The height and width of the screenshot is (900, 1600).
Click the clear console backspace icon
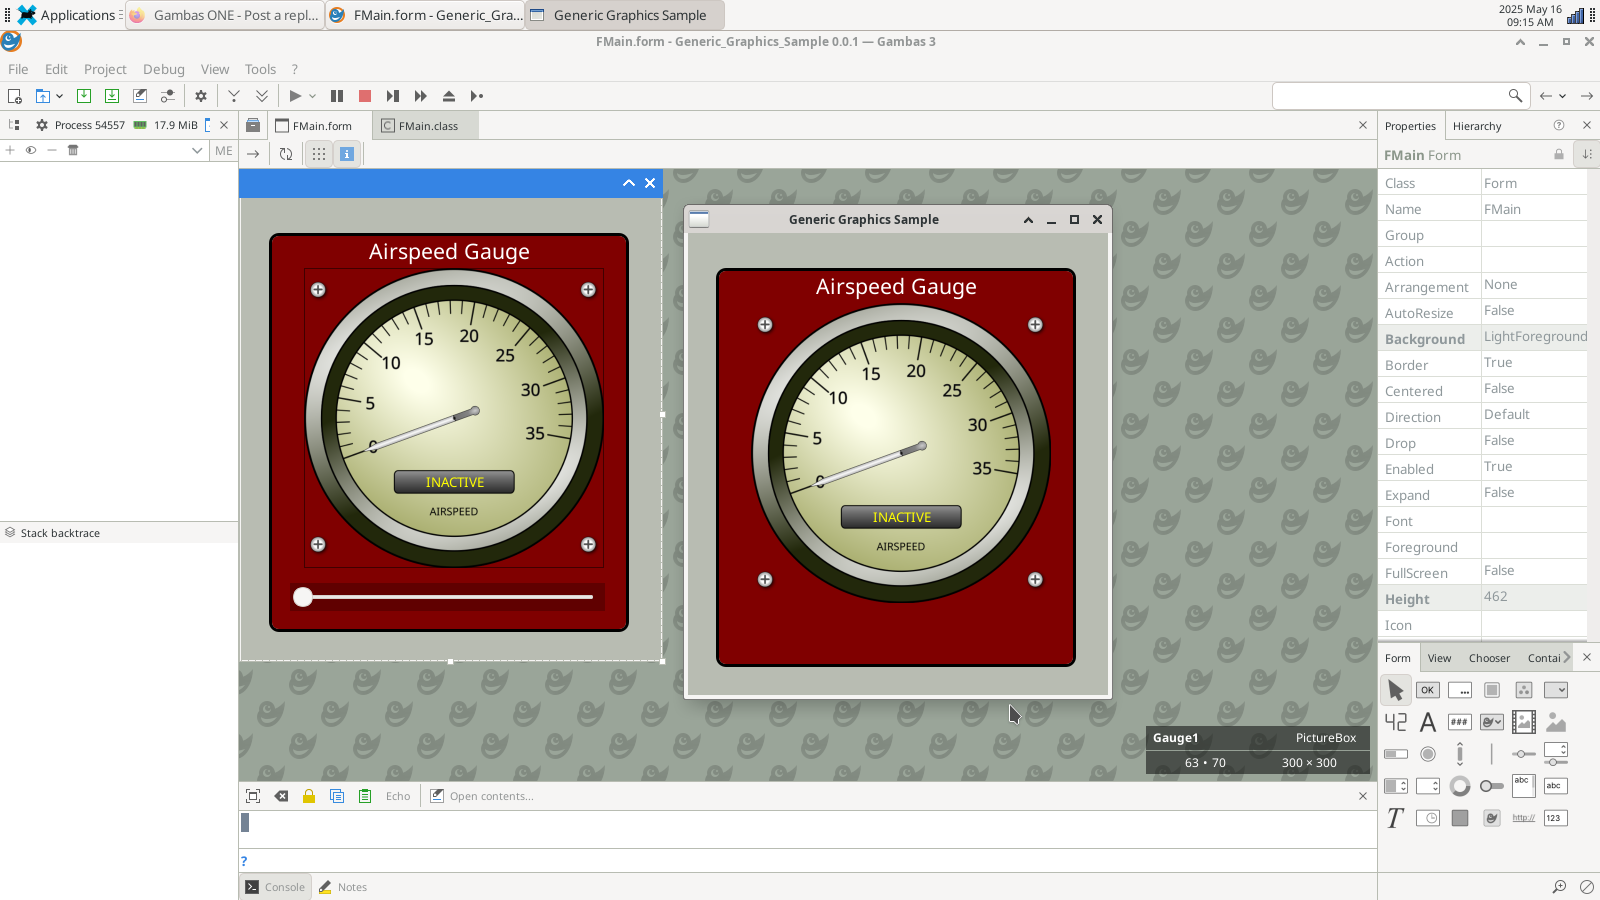281,796
